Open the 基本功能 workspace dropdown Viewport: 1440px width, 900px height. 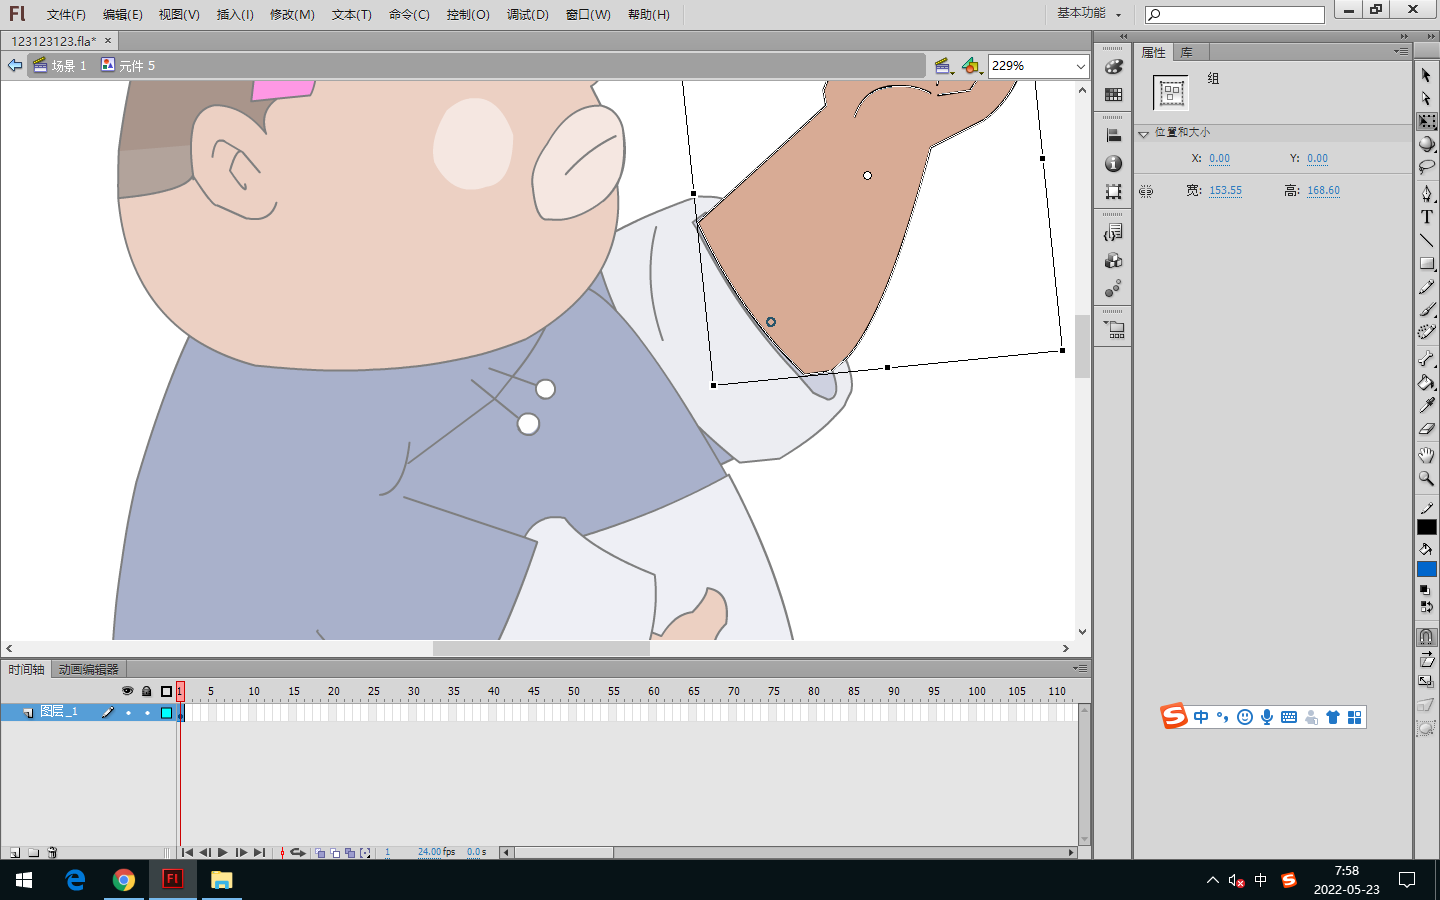pyautogui.click(x=1089, y=13)
